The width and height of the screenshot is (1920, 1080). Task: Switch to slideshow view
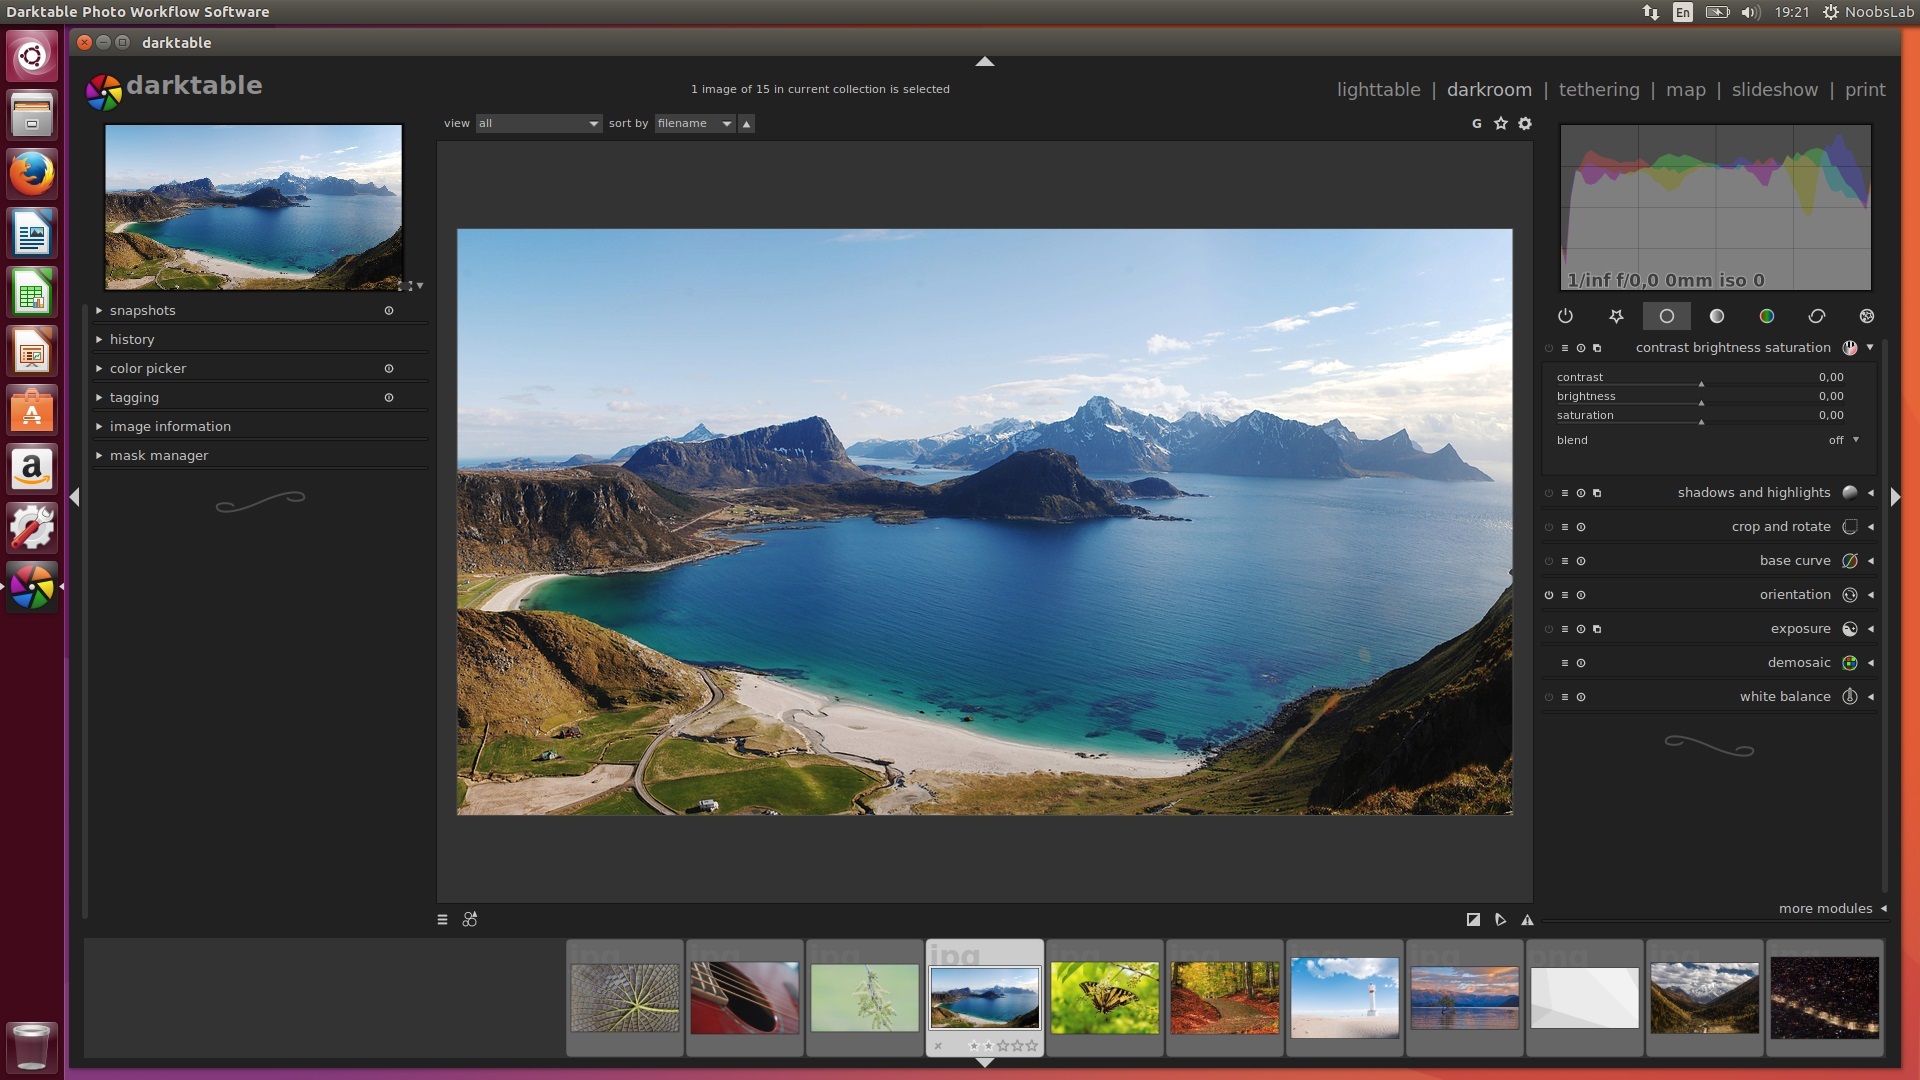(x=1774, y=89)
